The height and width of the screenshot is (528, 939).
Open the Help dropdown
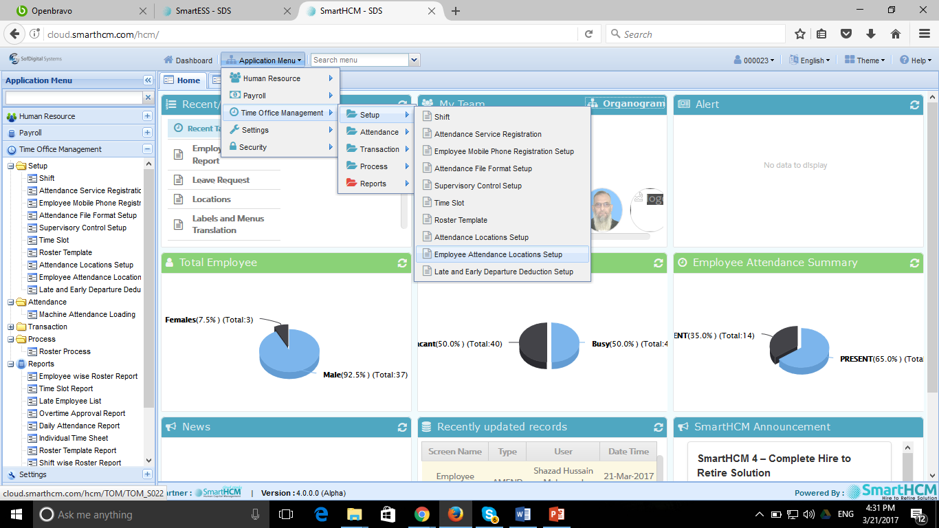916,60
